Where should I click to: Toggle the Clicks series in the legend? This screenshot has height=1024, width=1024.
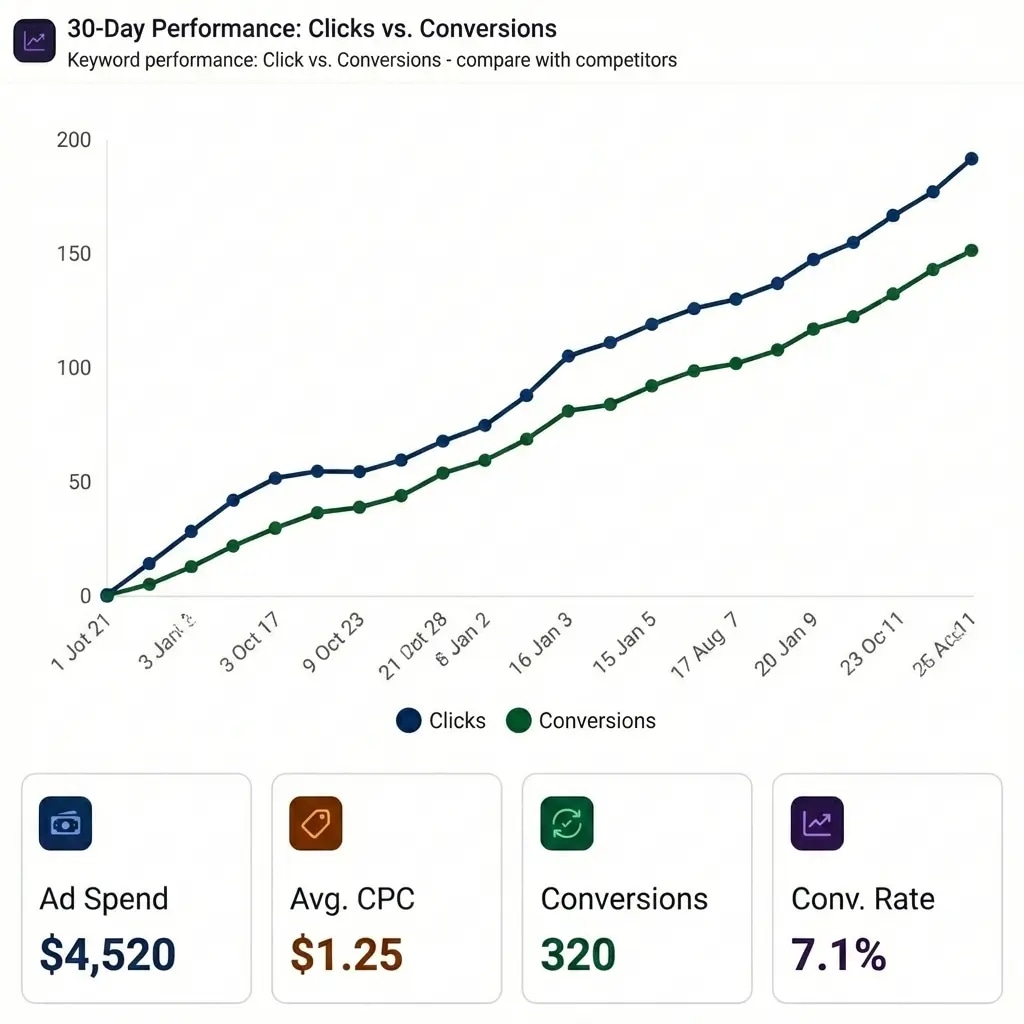tap(441, 720)
